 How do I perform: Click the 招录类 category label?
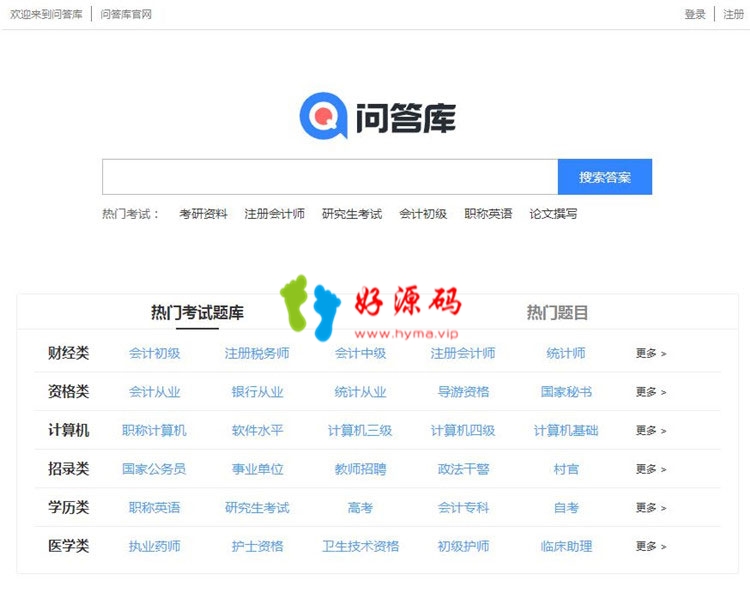[68, 469]
